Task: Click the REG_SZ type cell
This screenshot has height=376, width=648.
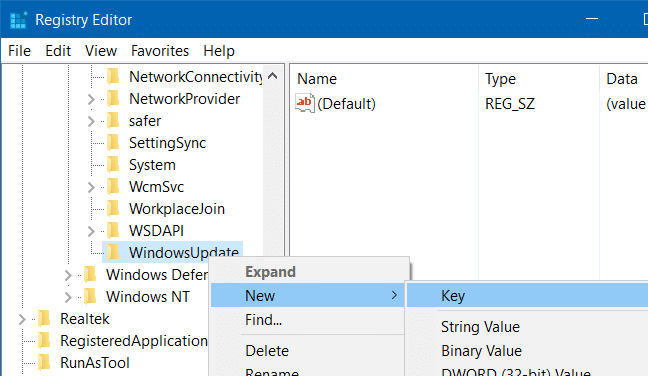Action: (510, 104)
